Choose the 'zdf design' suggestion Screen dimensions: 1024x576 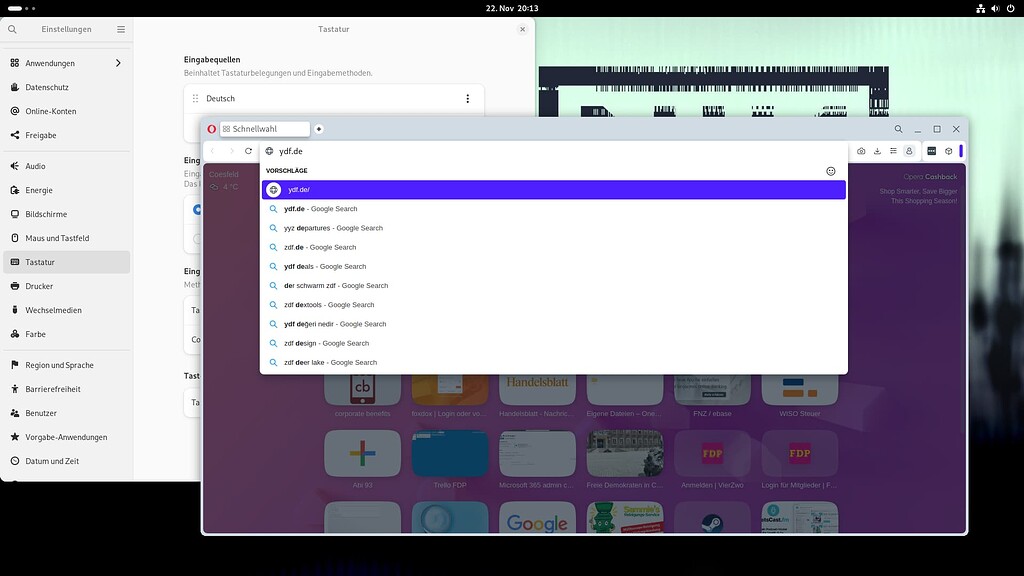[x=554, y=344]
